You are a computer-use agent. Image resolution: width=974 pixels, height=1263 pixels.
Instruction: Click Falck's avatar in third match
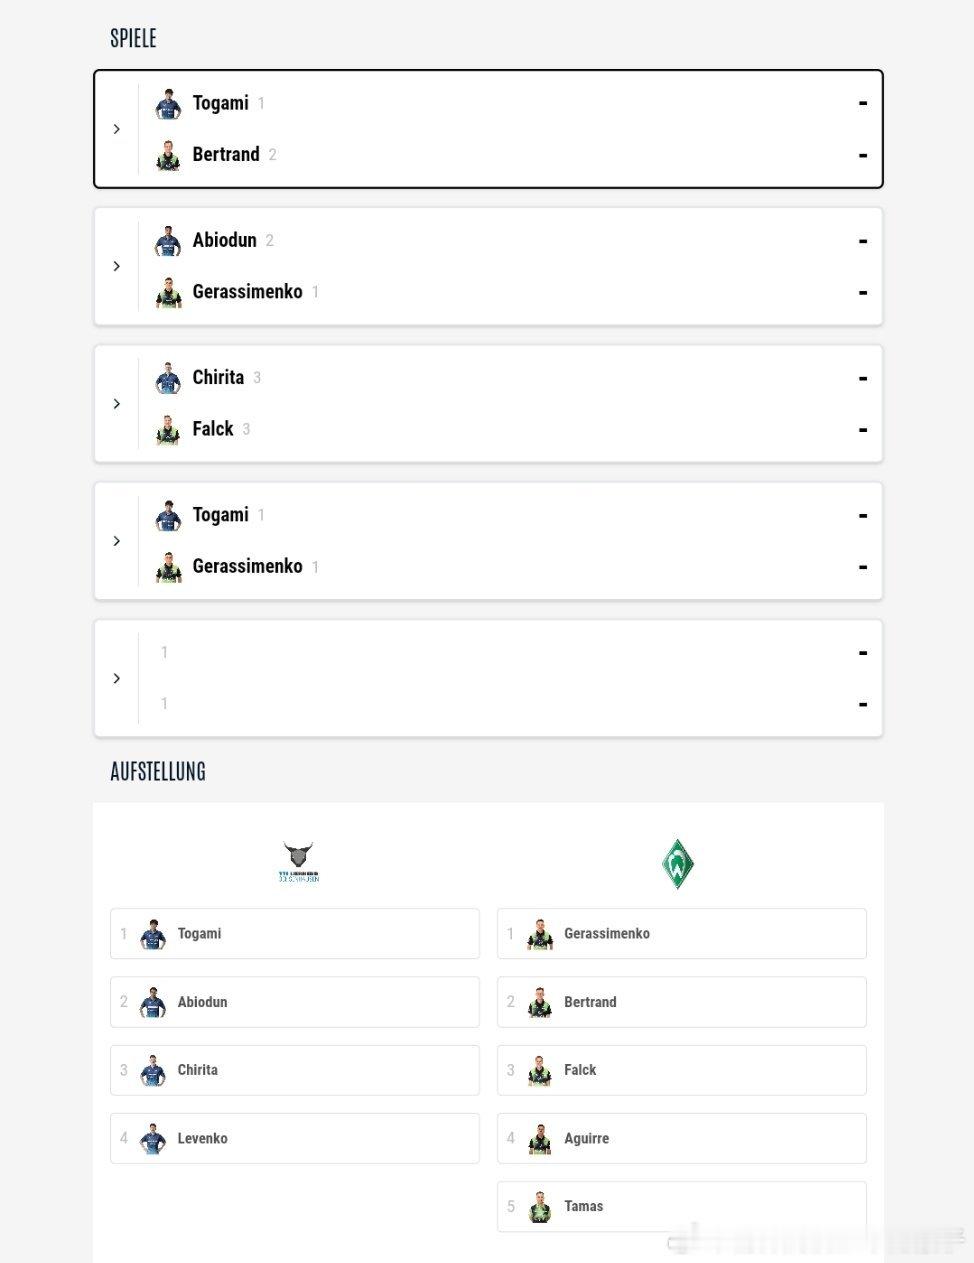[x=168, y=429]
